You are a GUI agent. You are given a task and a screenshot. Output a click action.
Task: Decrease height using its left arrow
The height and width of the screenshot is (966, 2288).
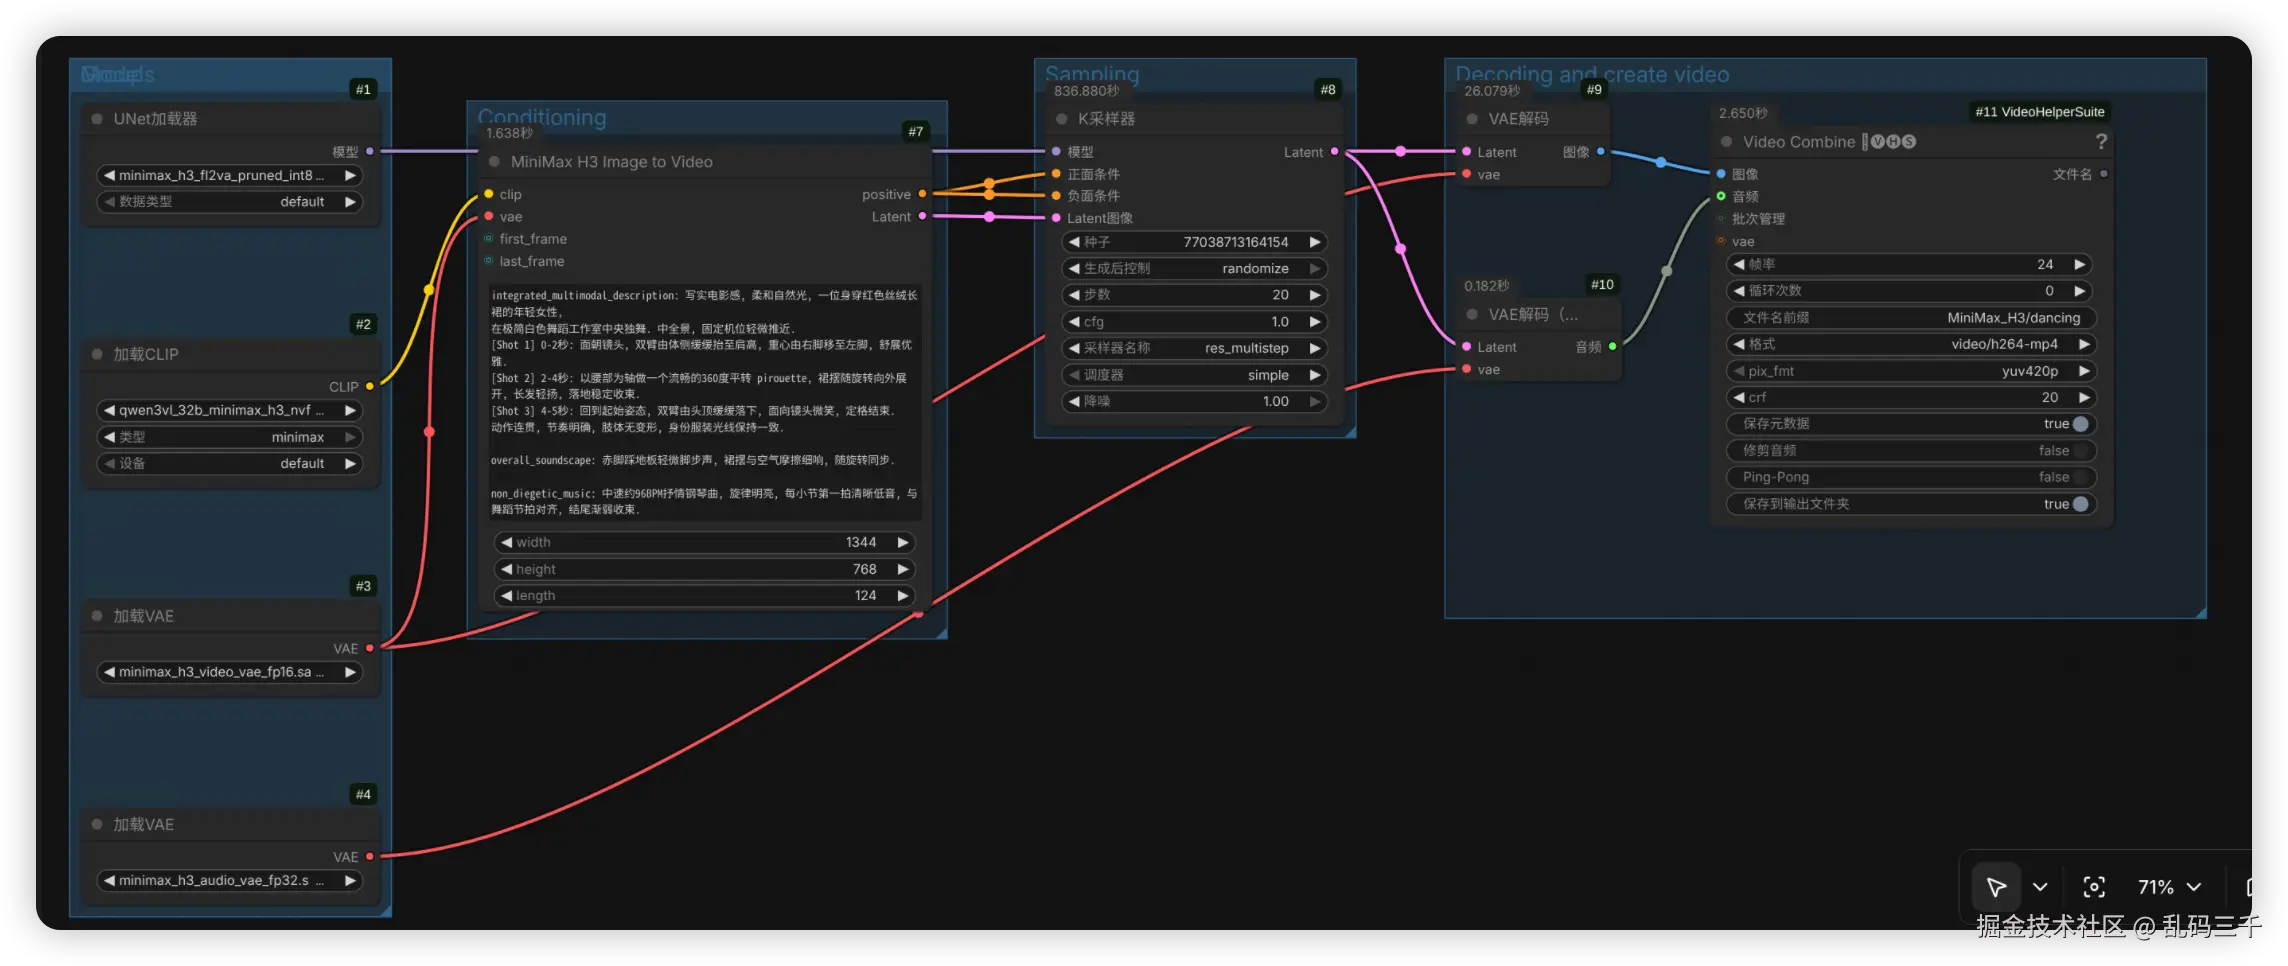(507, 569)
